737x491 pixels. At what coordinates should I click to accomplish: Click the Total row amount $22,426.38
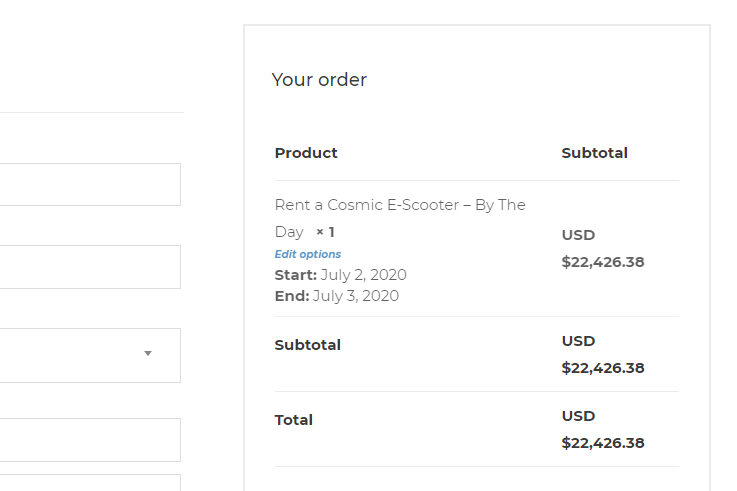(x=602, y=442)
